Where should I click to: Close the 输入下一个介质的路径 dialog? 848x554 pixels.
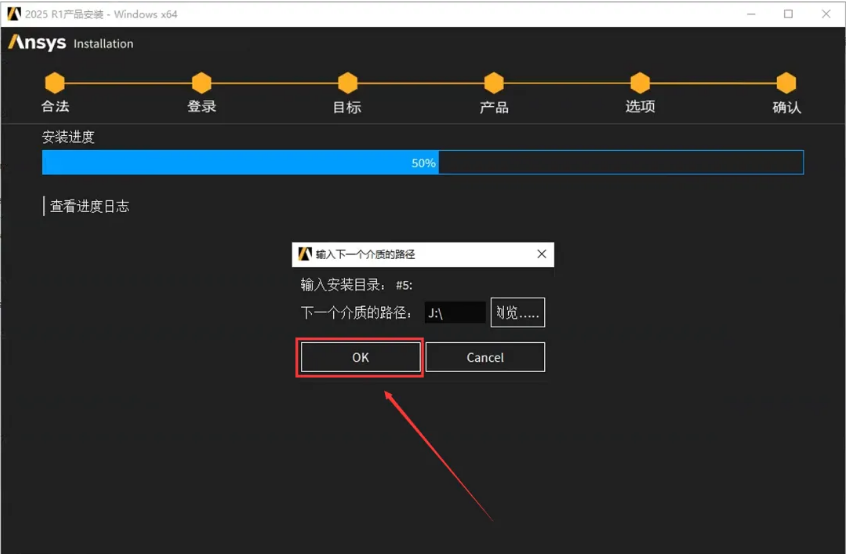[x=541, y=254]
